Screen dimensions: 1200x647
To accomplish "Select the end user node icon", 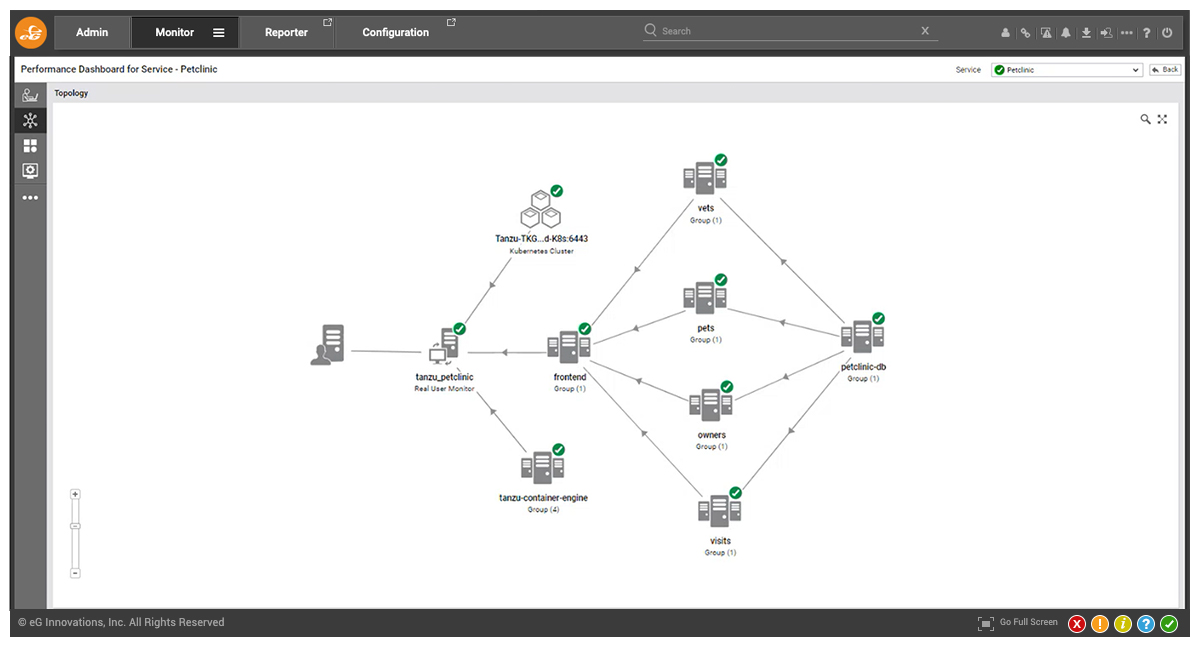I will [x=328, y=345].
